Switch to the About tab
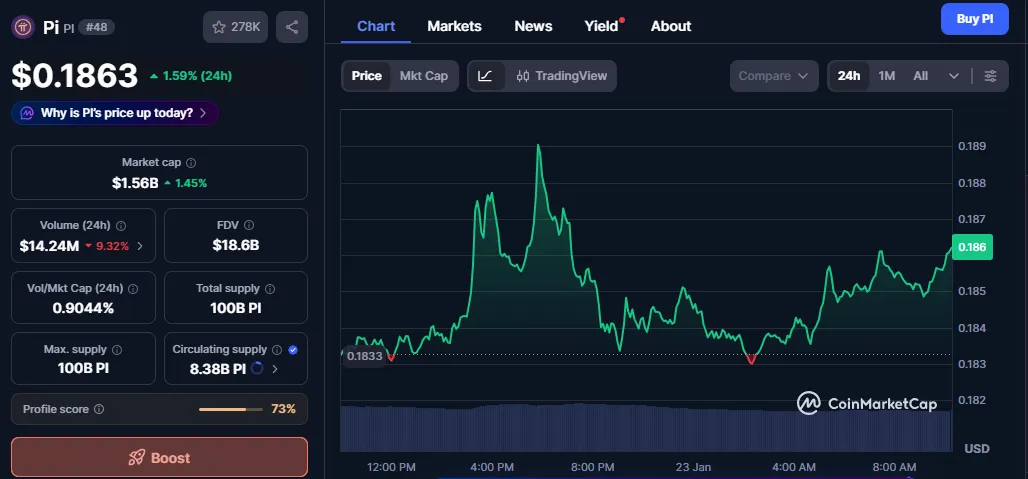The width and height of the screenshot is (1028, 479). click(671, 26)
